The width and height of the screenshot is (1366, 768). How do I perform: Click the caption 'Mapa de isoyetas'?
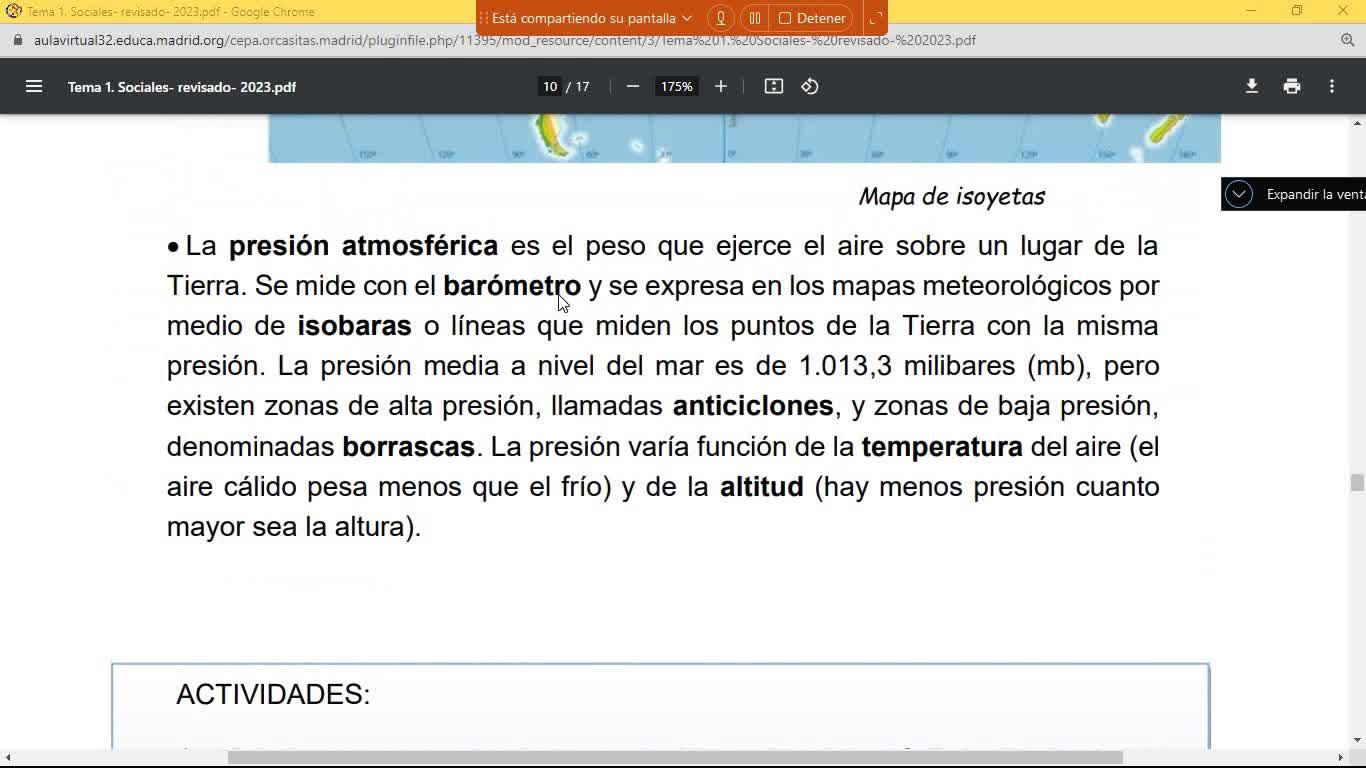pos(952,196)
